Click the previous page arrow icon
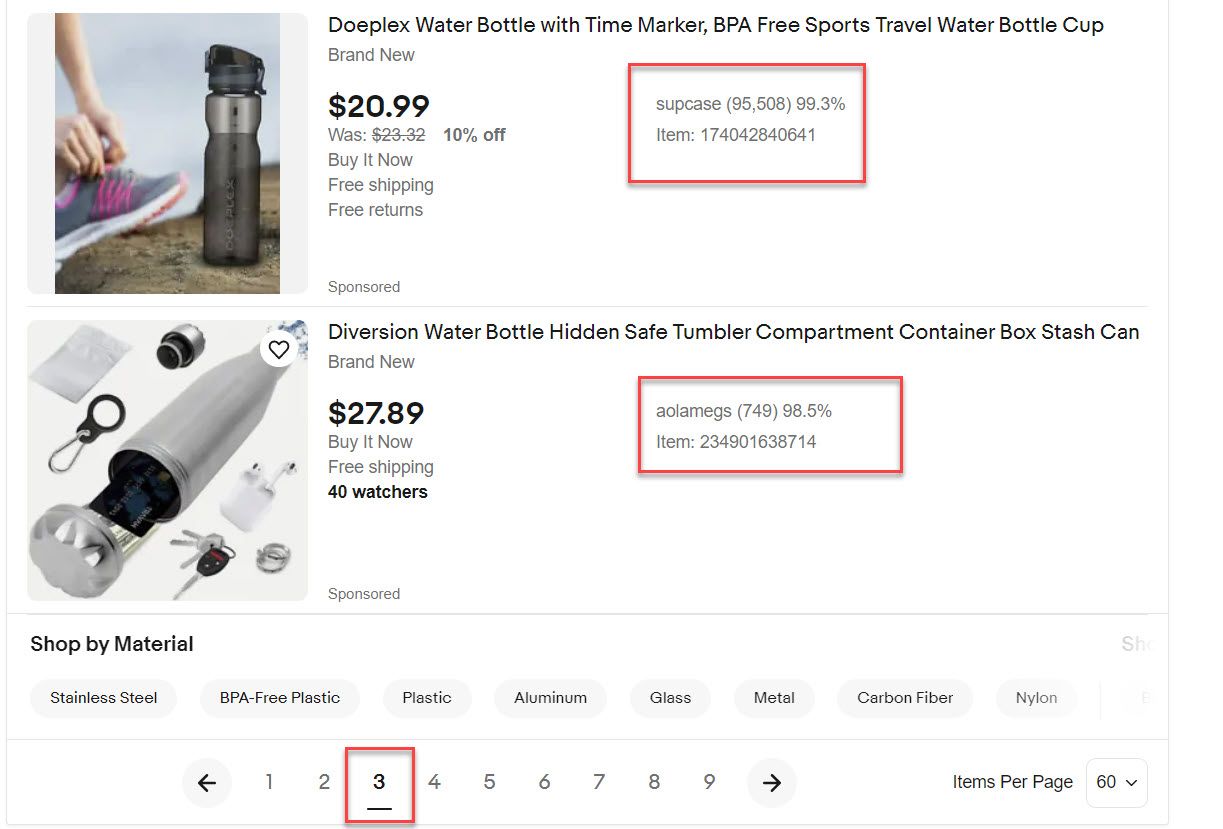This screenshot has height=829, width=1223. [x=207, y=783]
